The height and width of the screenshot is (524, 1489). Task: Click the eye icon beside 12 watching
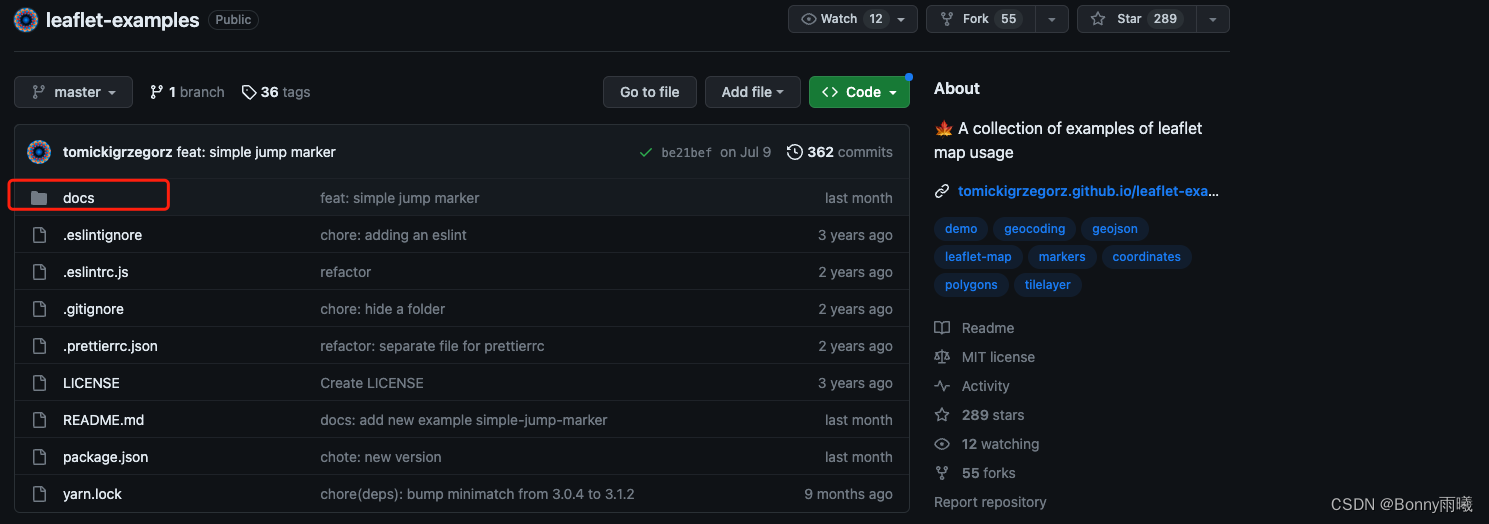(941, 444)
